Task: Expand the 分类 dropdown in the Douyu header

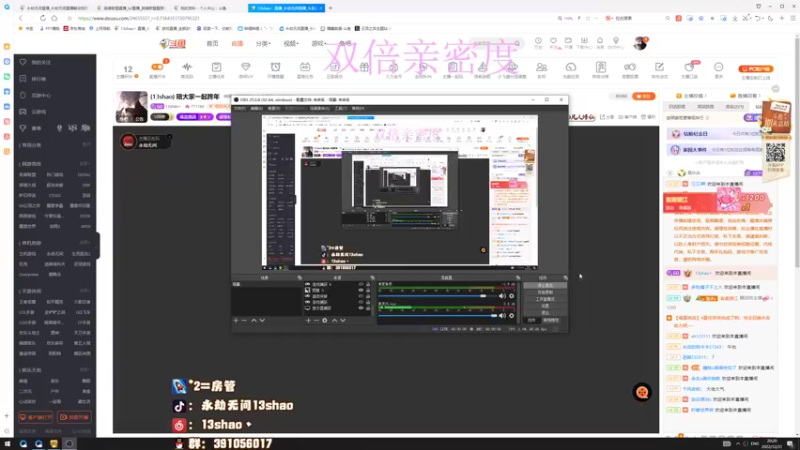Action: pos(263,44)
